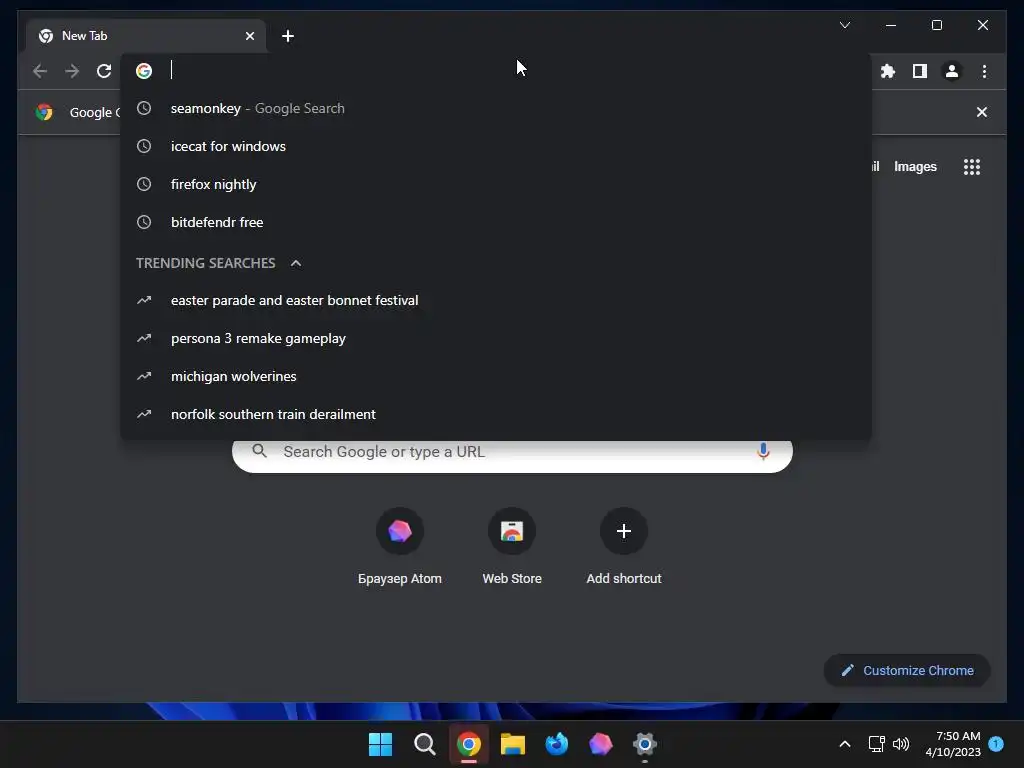1024x768 pixels.
Task: Click the Chrome taskbar icon
Action: pyautogui.click(x=468, y=744)
